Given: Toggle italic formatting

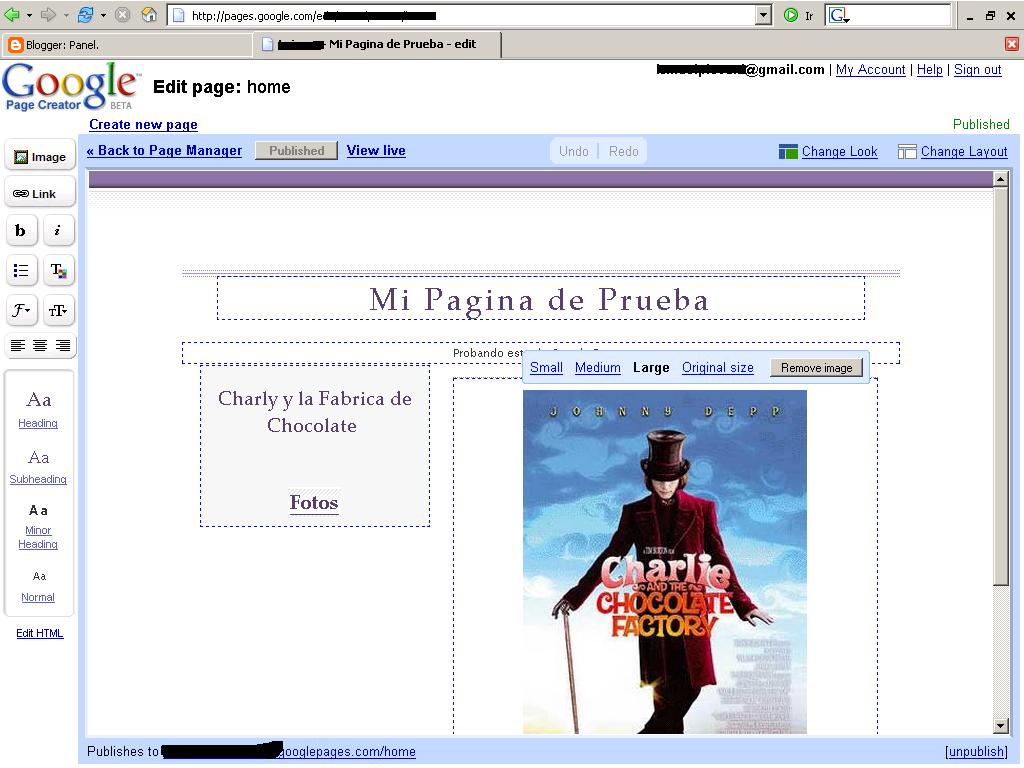Looking at the screenshot, I should tap(58, 231).
